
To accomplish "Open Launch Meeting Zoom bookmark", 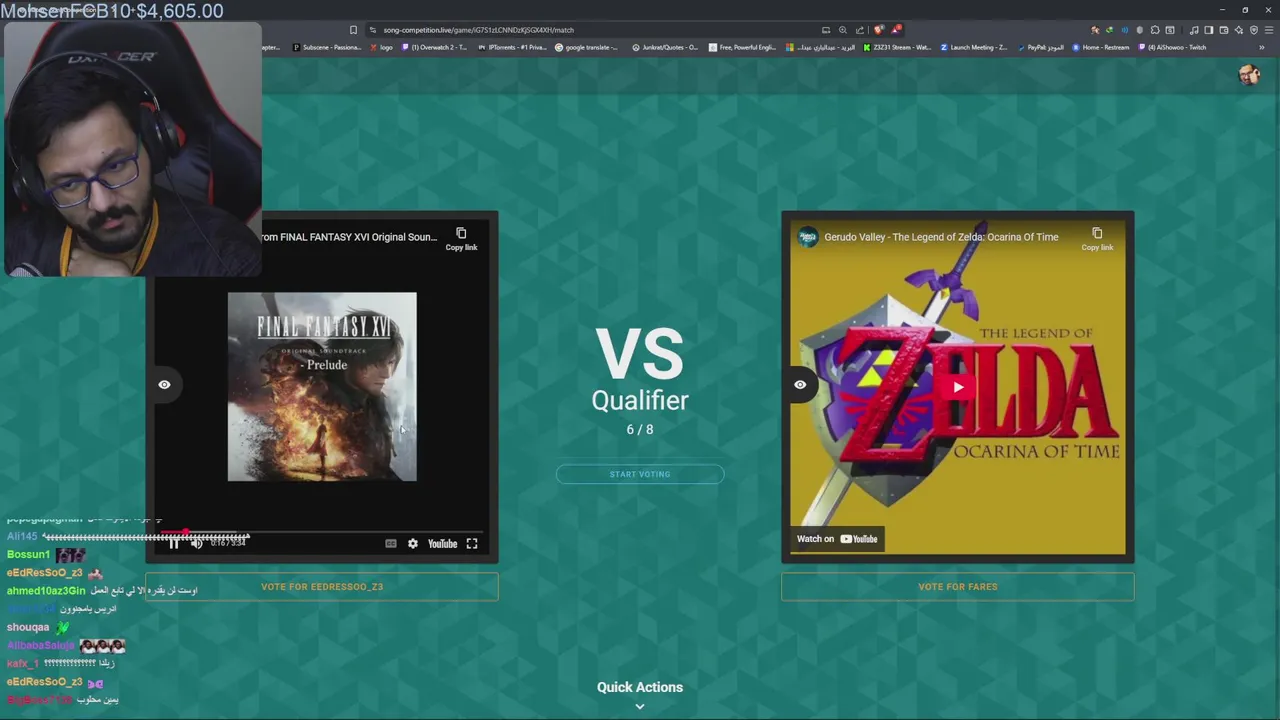I will [x=974, y=47].
